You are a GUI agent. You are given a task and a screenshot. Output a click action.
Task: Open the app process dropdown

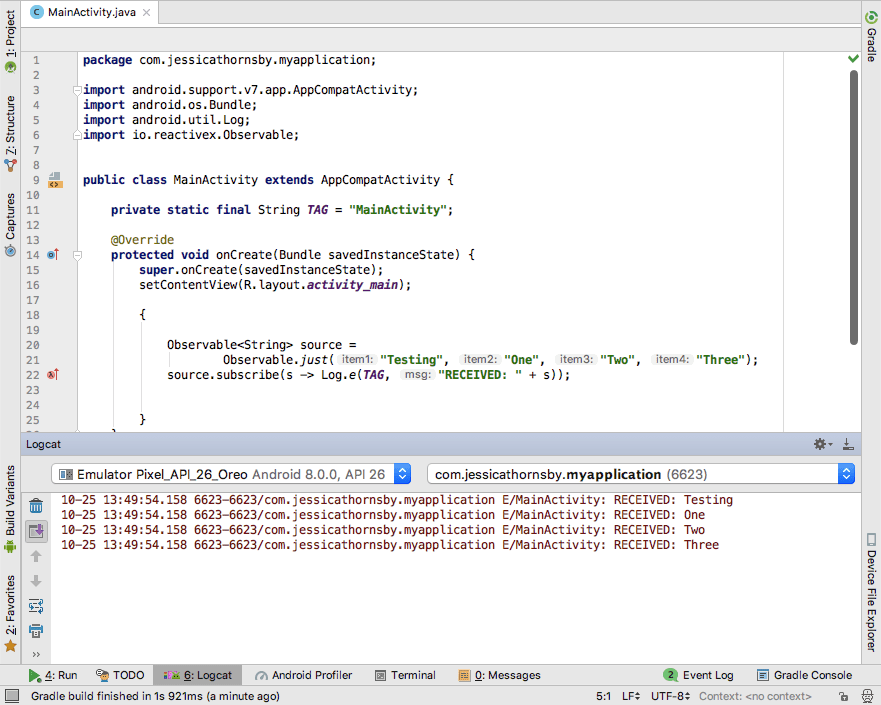(x=641, y=474)
